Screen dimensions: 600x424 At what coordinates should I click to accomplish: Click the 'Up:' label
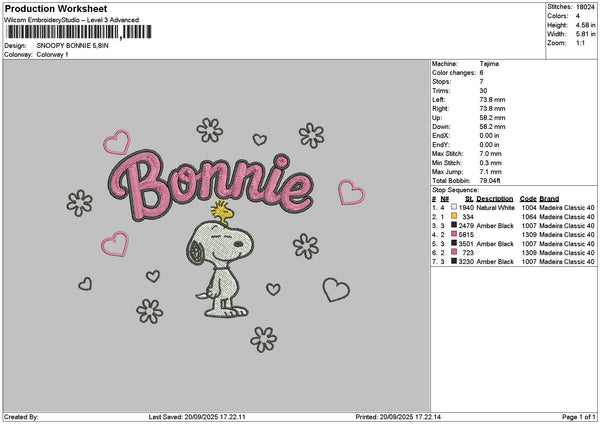tap(437, 118)
